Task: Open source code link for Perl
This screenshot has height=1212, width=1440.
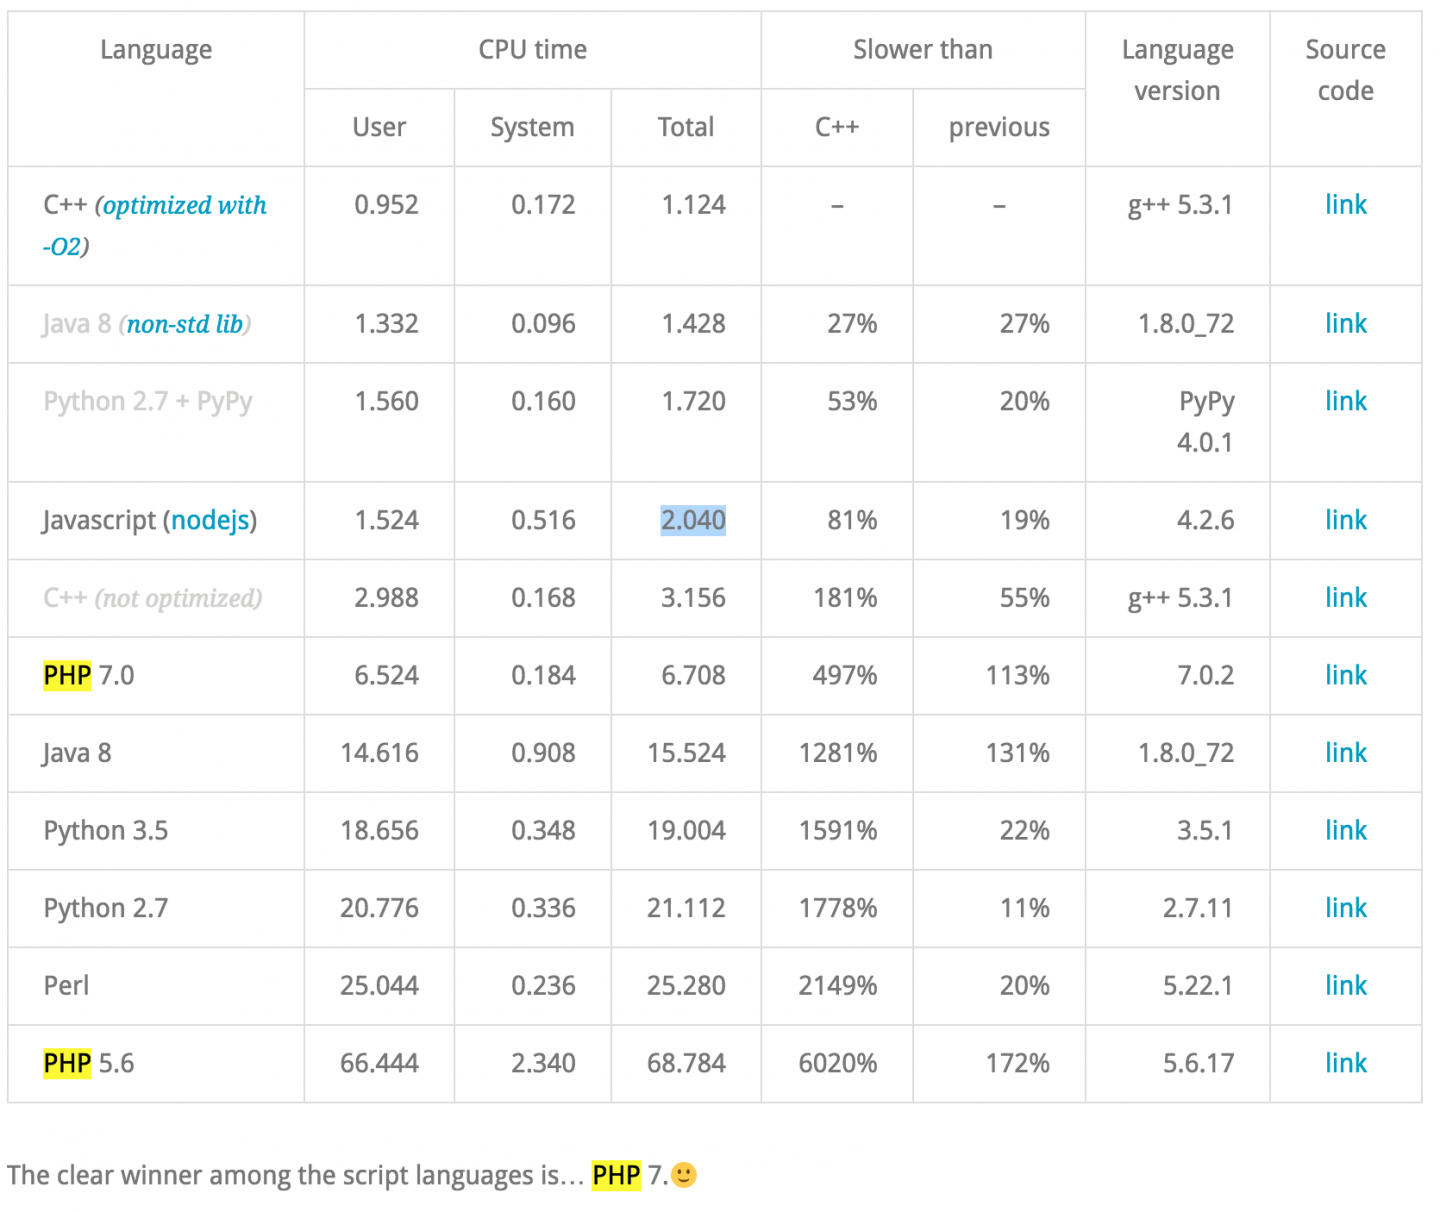Action: click(x=1345, y=986)
